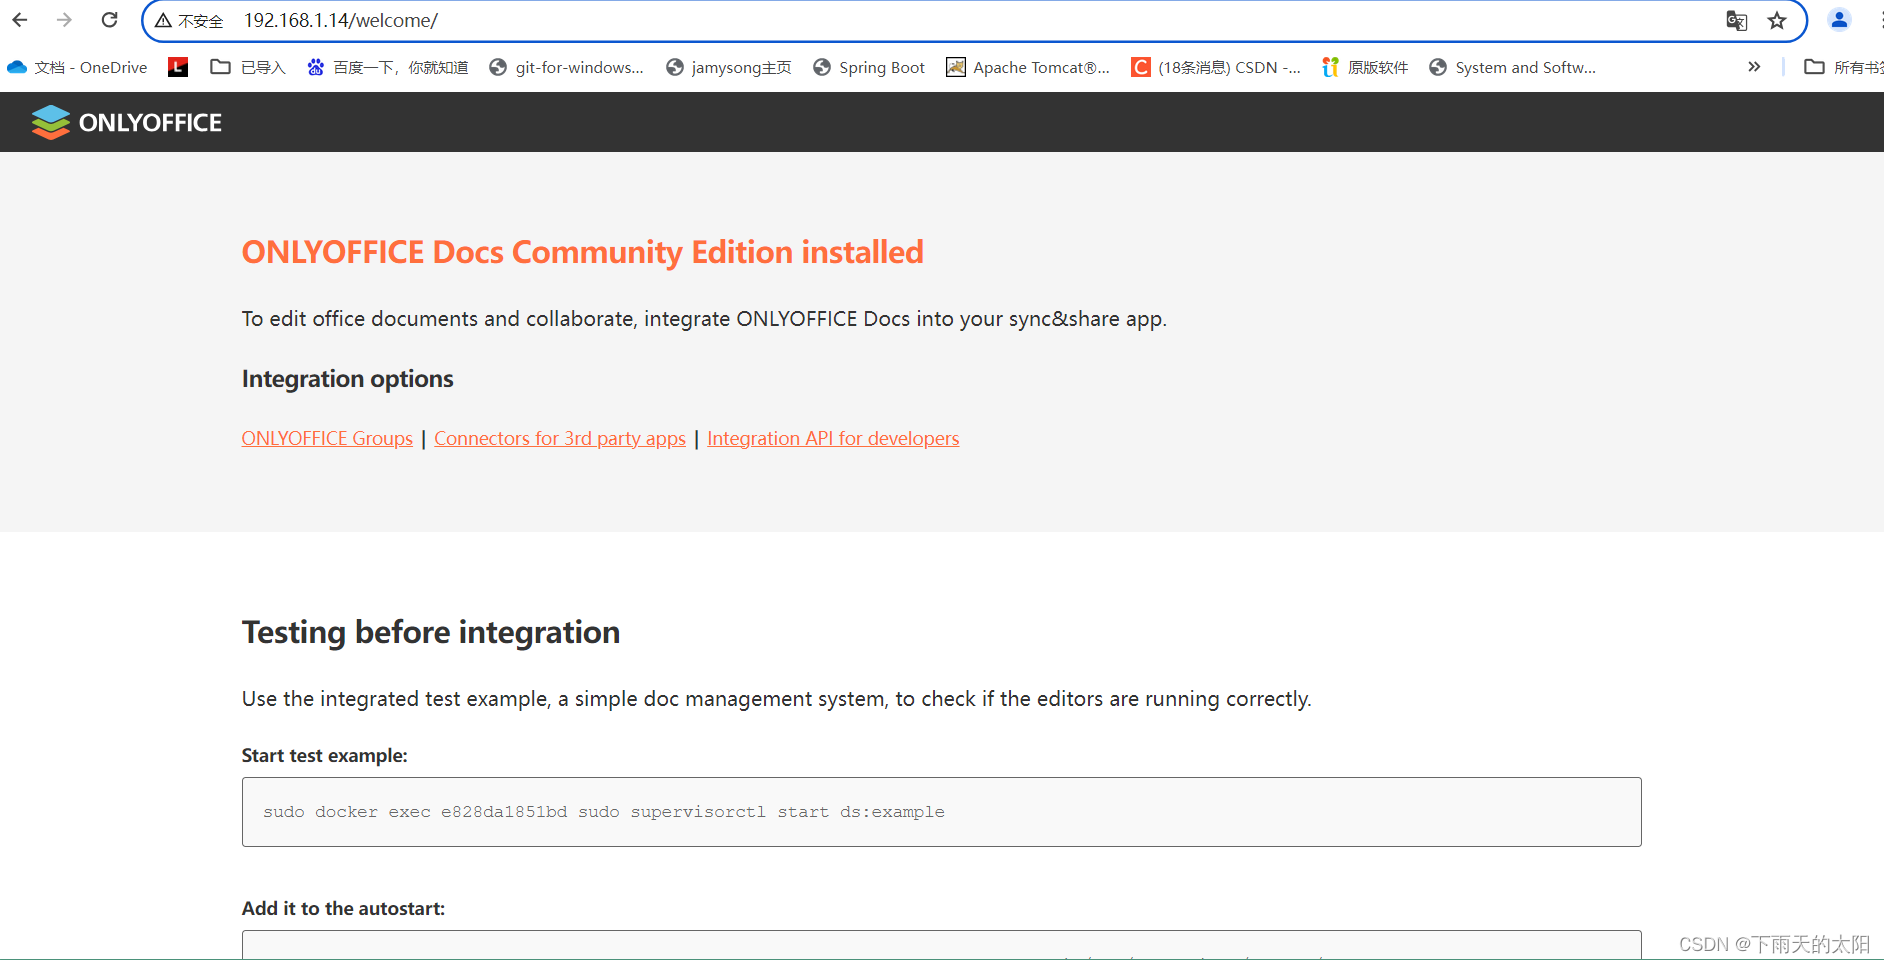1884x963 pixels.
Task: Open the 已导入 bookmarks folder
Action: 248,67
